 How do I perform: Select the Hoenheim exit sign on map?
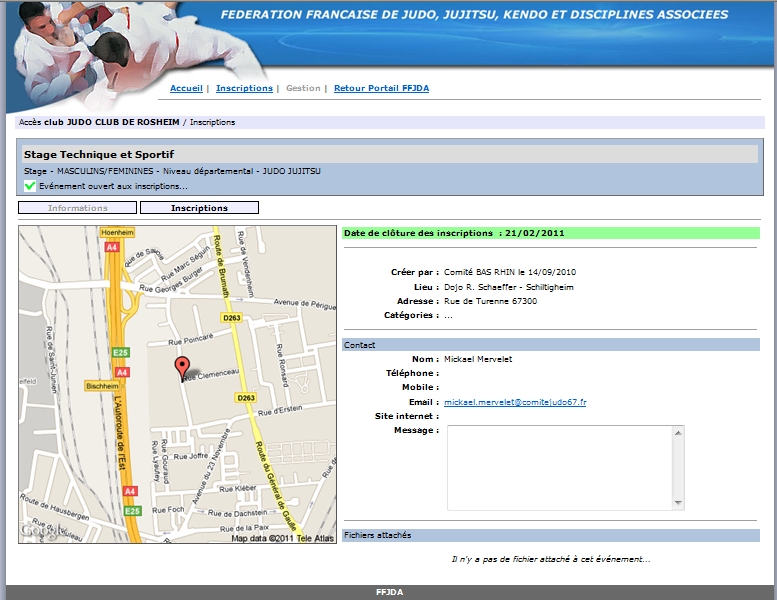point(111,232)
